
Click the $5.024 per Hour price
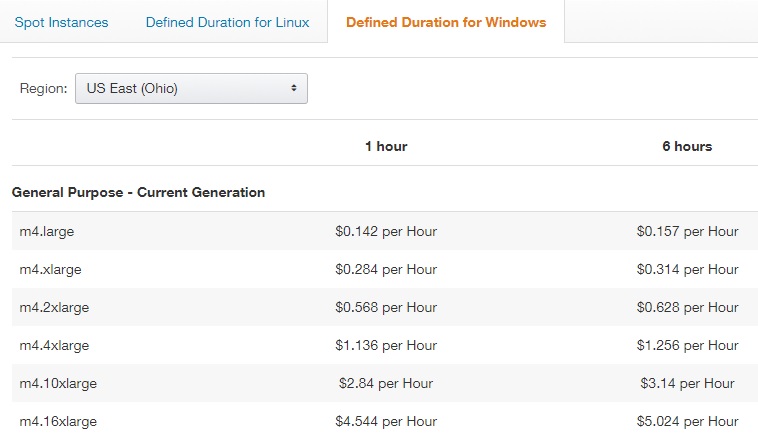[x=687, y=421]
